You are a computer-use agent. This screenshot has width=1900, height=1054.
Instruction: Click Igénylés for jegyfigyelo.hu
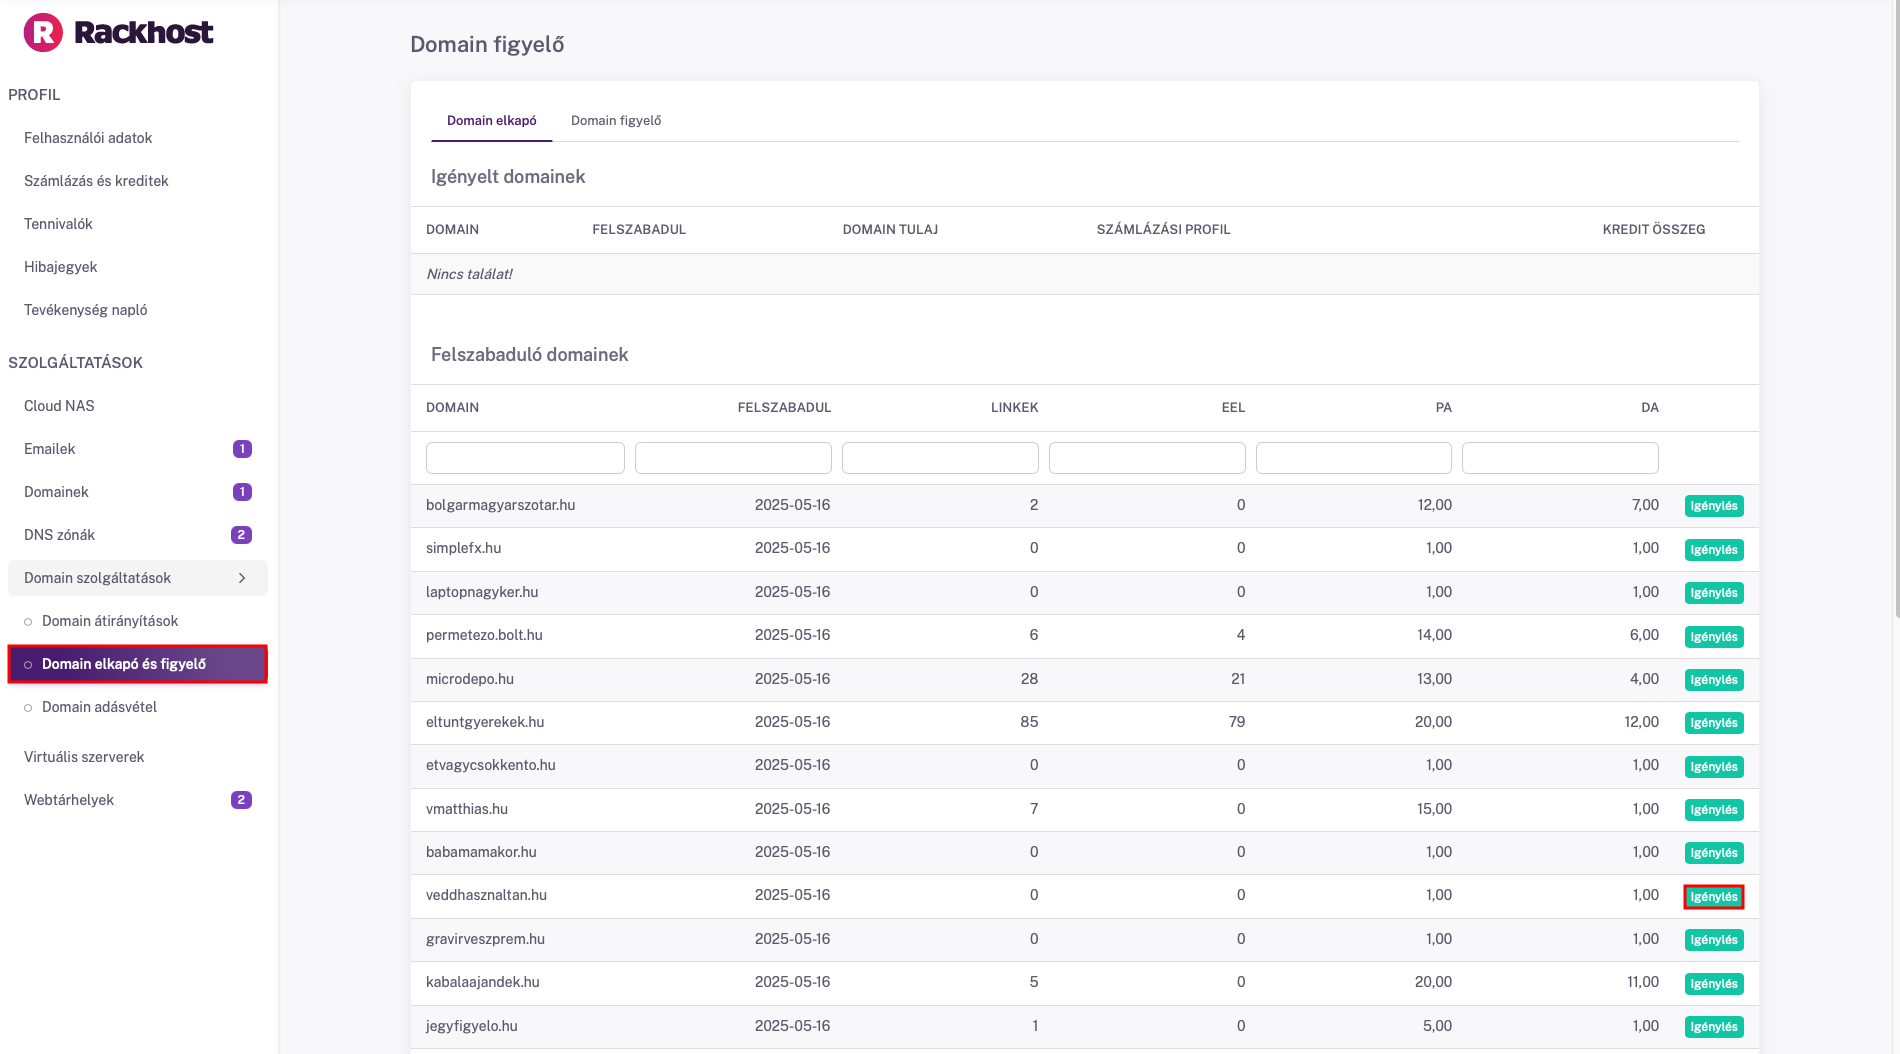1714,1027
